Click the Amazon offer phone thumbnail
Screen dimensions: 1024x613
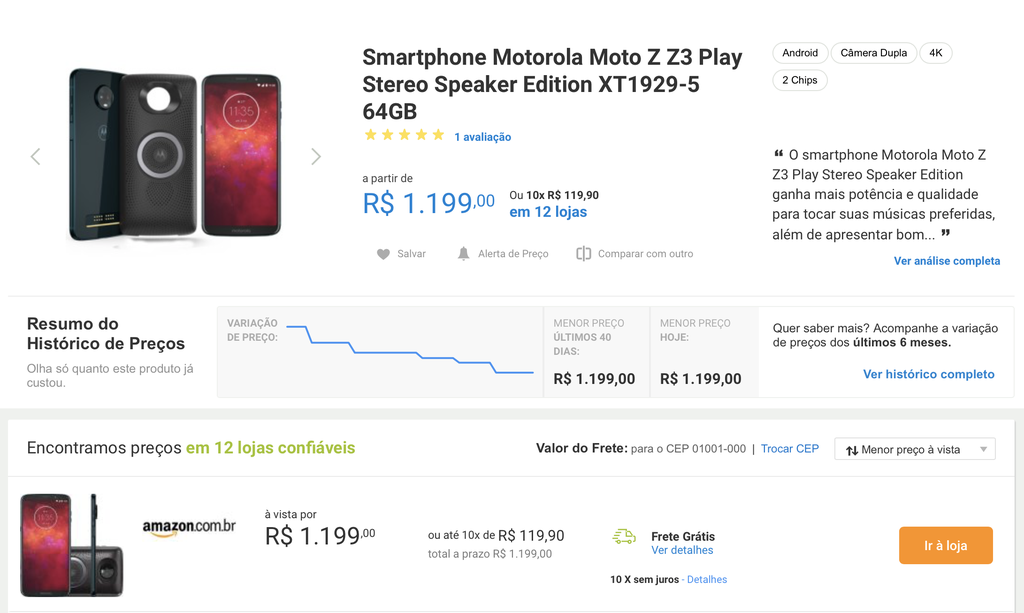coord(71,545)
